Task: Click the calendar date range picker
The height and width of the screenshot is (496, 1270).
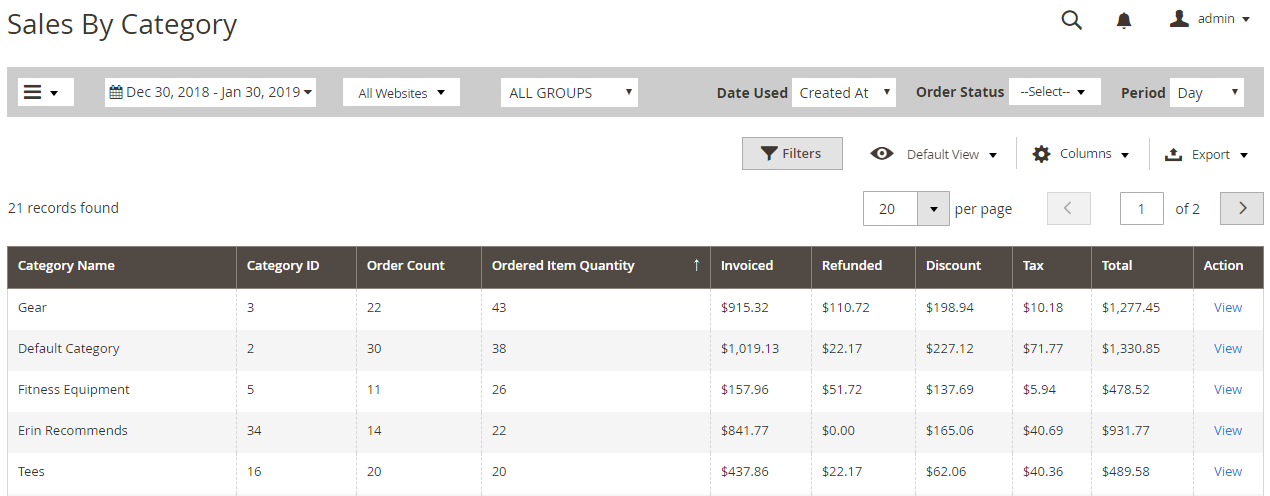Action: coord(210,92)
